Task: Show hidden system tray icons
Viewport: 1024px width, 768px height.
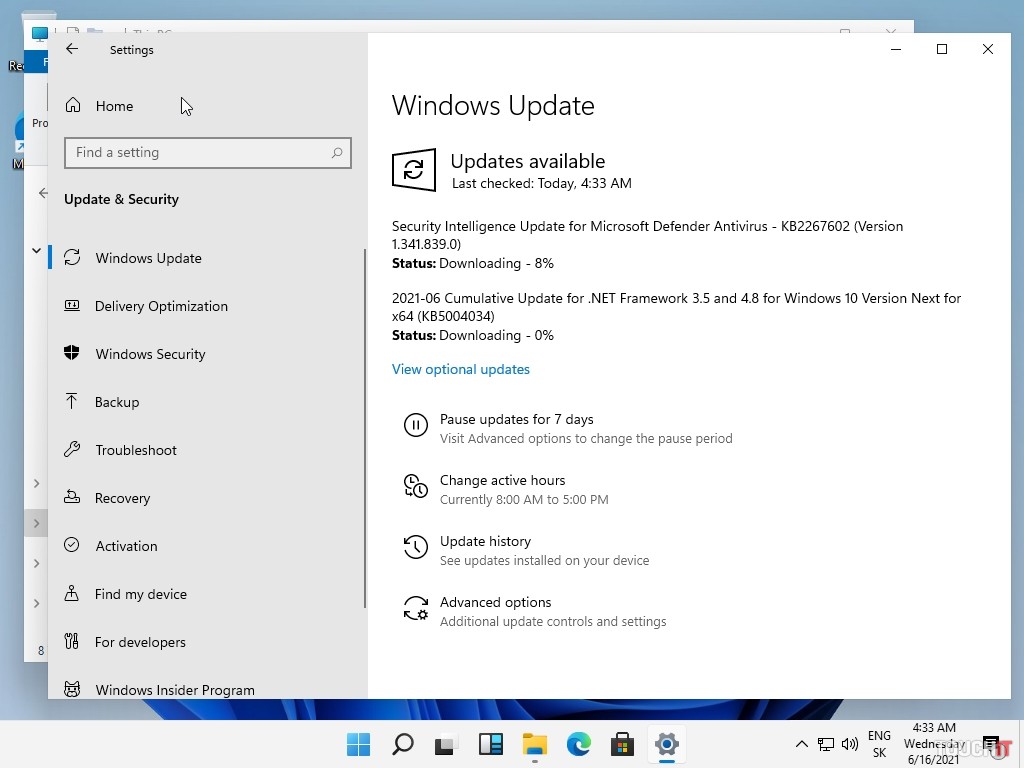Action: 801,744
